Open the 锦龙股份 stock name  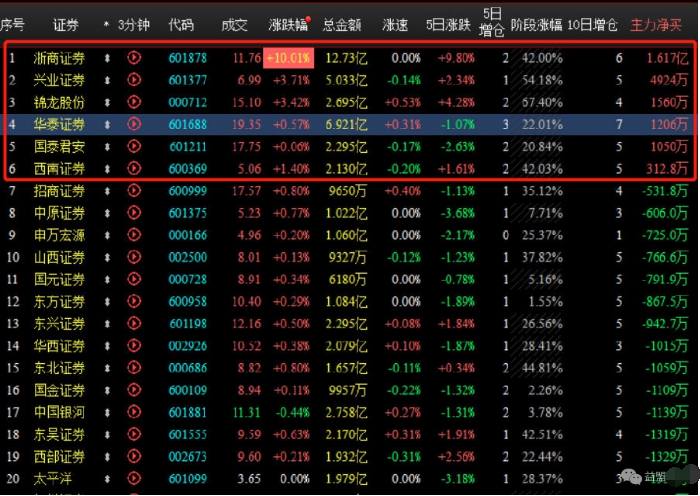[x=59, y=103]
